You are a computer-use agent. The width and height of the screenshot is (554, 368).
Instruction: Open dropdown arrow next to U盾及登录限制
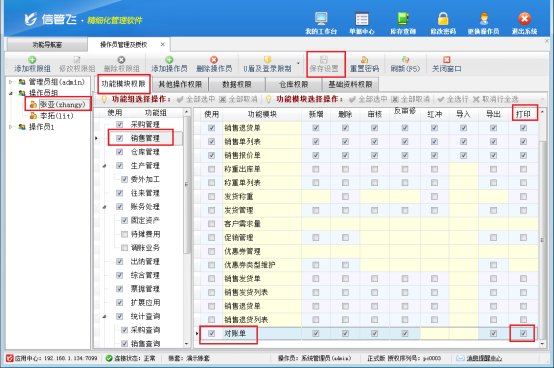298,64
